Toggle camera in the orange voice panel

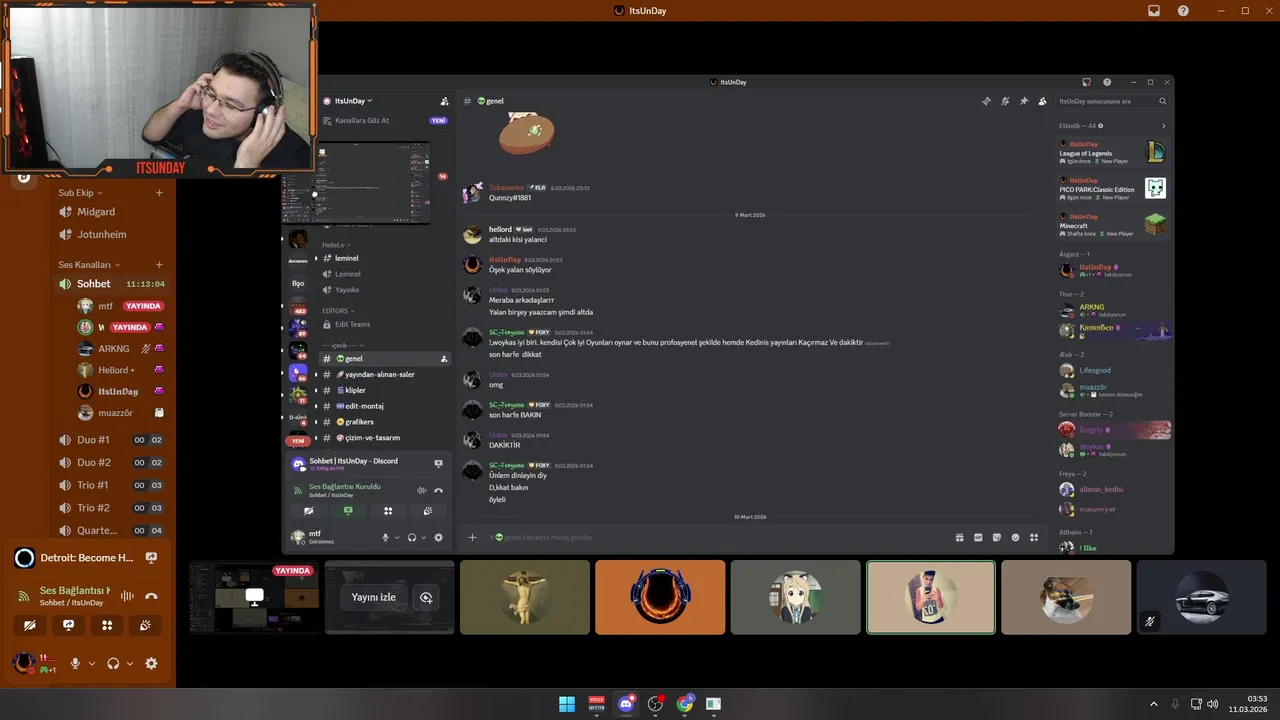[x=29, y=625]
